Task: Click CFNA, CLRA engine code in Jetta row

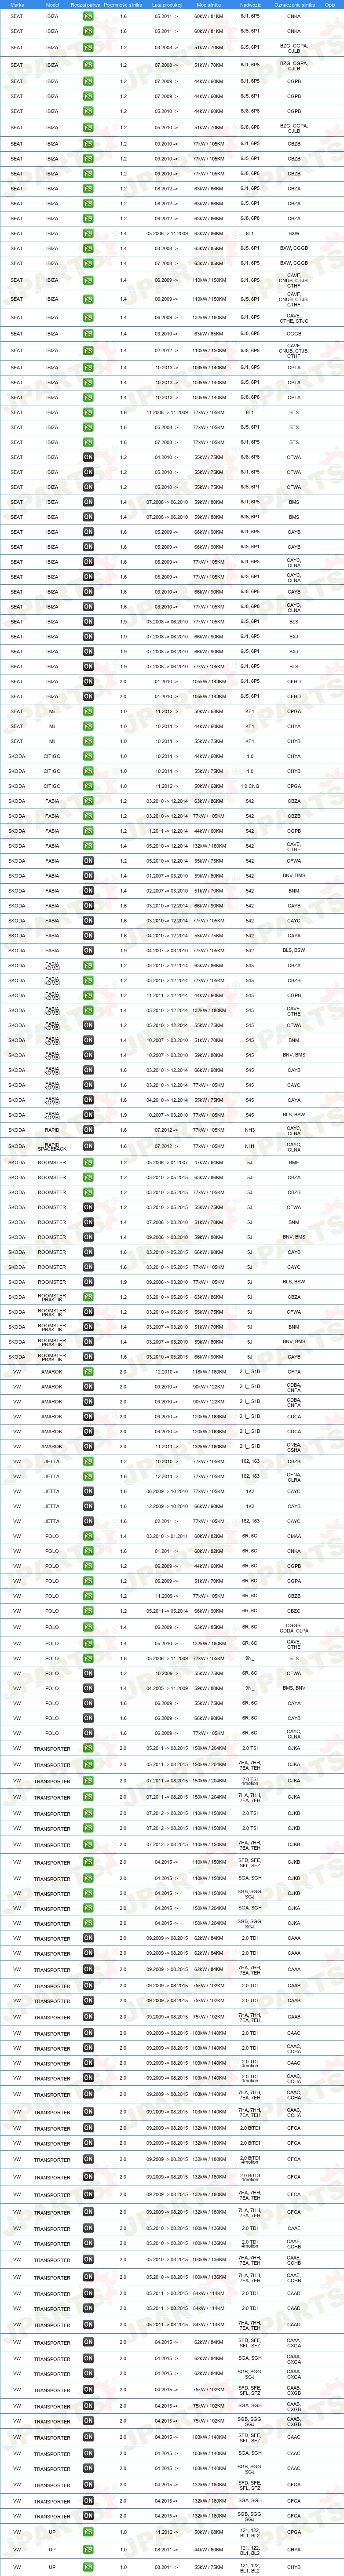Action: (x=294, y=1476)
